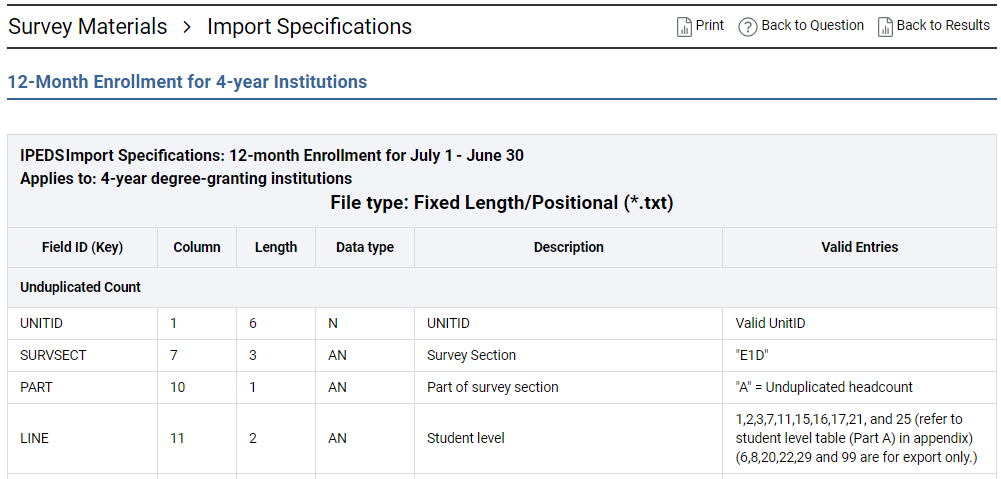Click the 12-Month Enrollment section heading

point(187,82)
